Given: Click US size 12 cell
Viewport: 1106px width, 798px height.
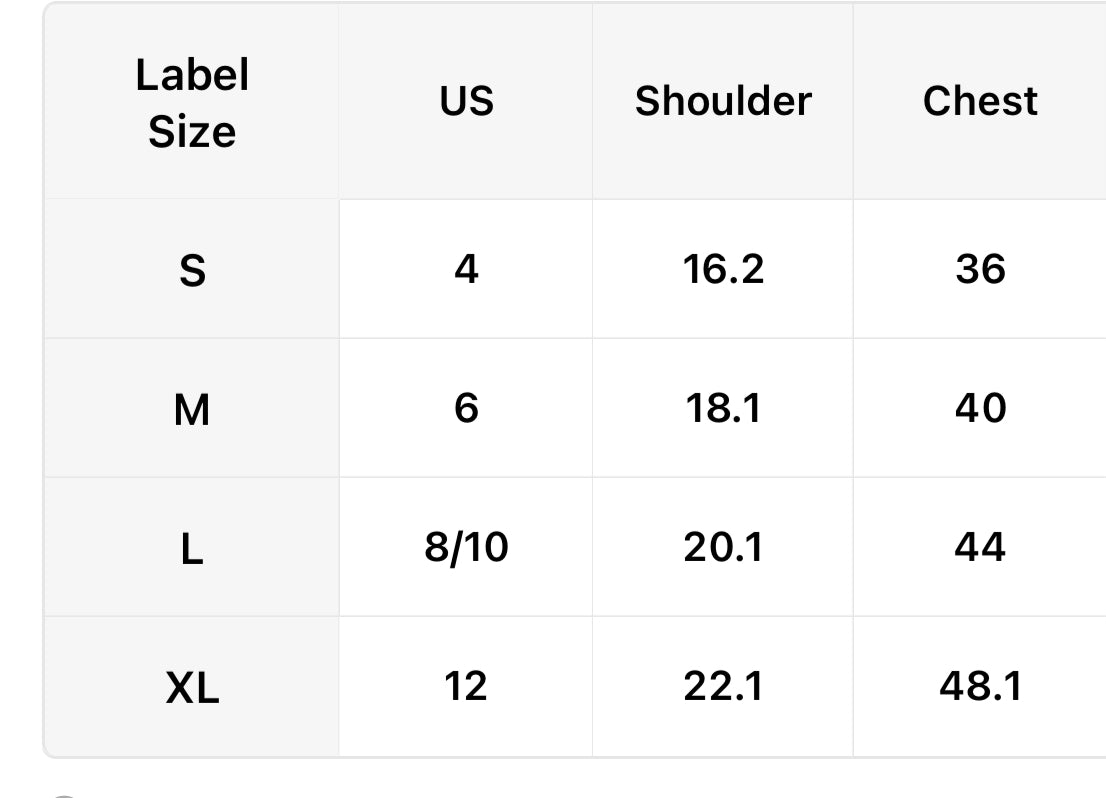Looking at the screenshot, I should coord(466,686).
